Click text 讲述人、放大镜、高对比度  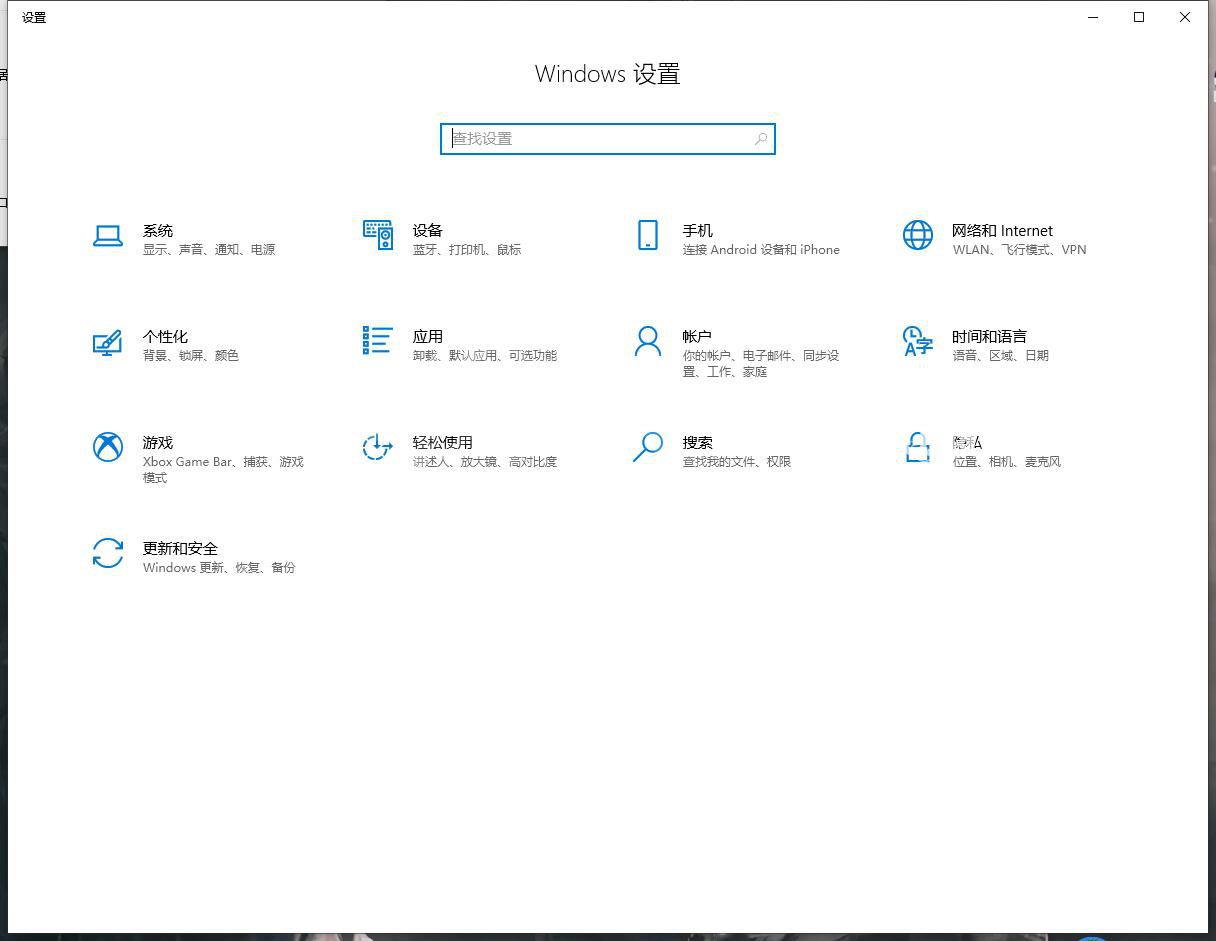(485, 462)
